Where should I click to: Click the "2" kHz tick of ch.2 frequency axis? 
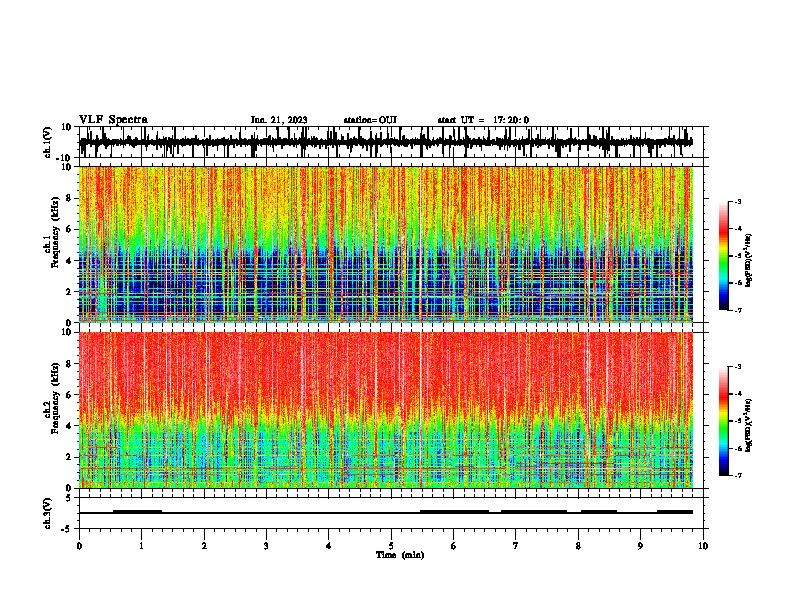tap(69, 457)
